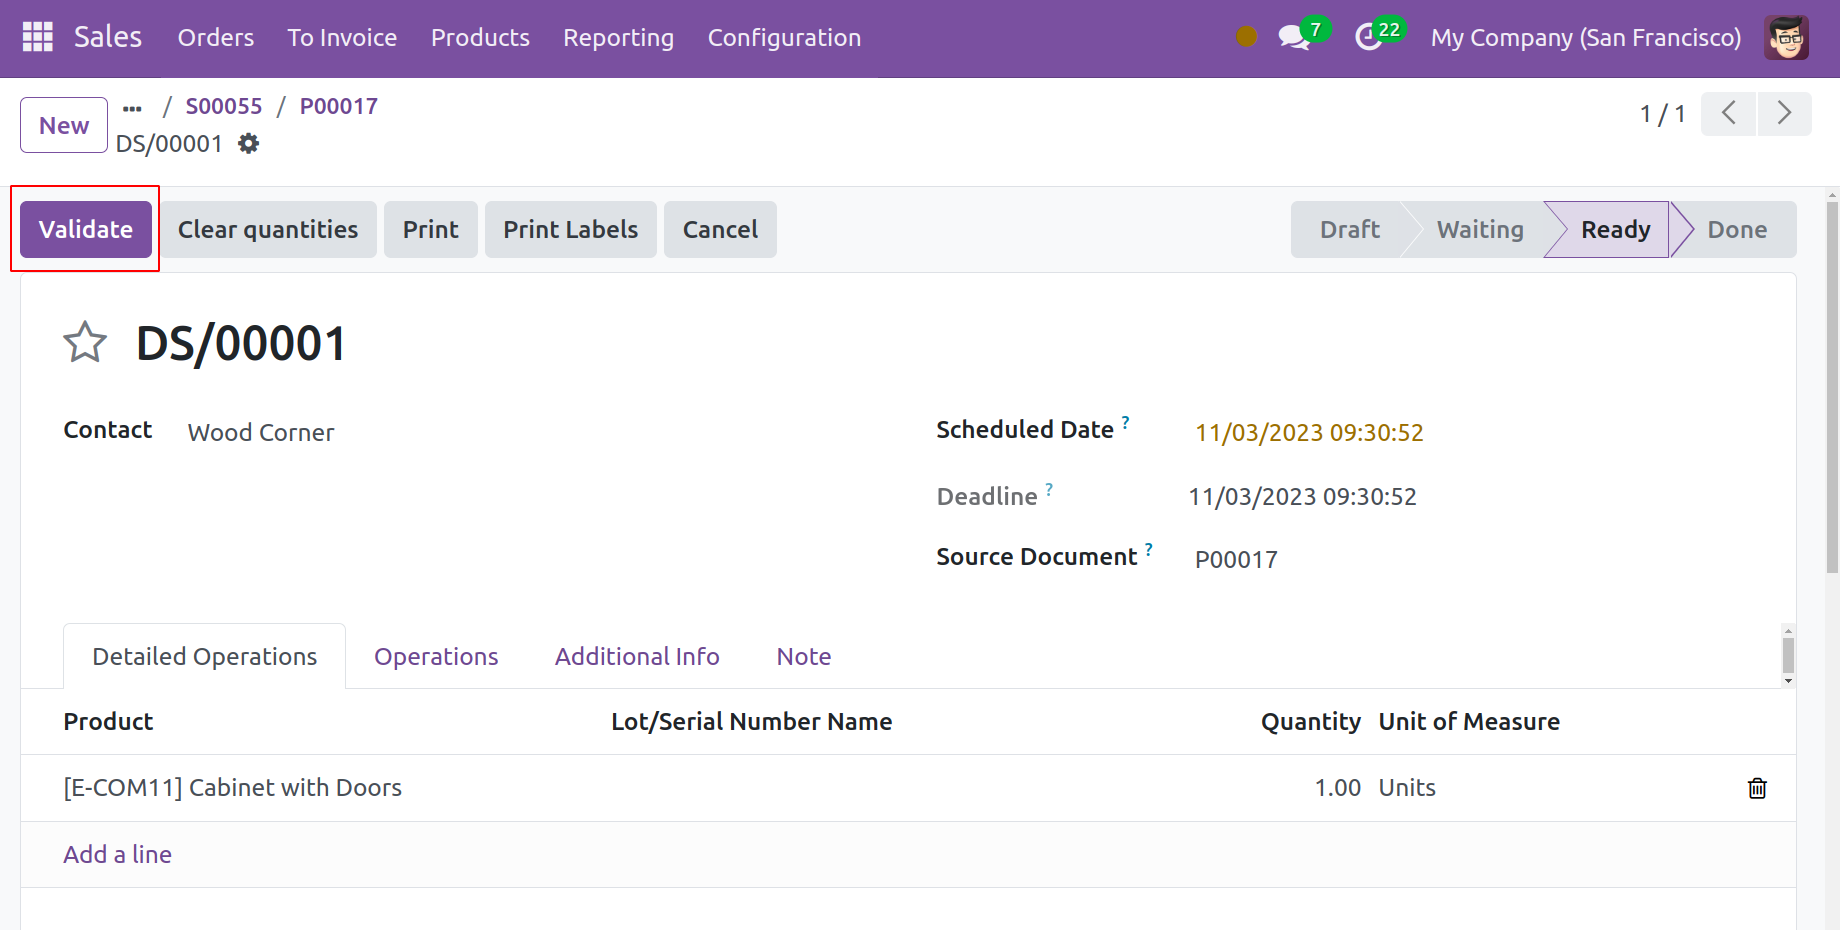This screenshot has height=930, width=1840.
Task: Click Clear quantities
Action: pyautogui.click(x=268, y=229)
